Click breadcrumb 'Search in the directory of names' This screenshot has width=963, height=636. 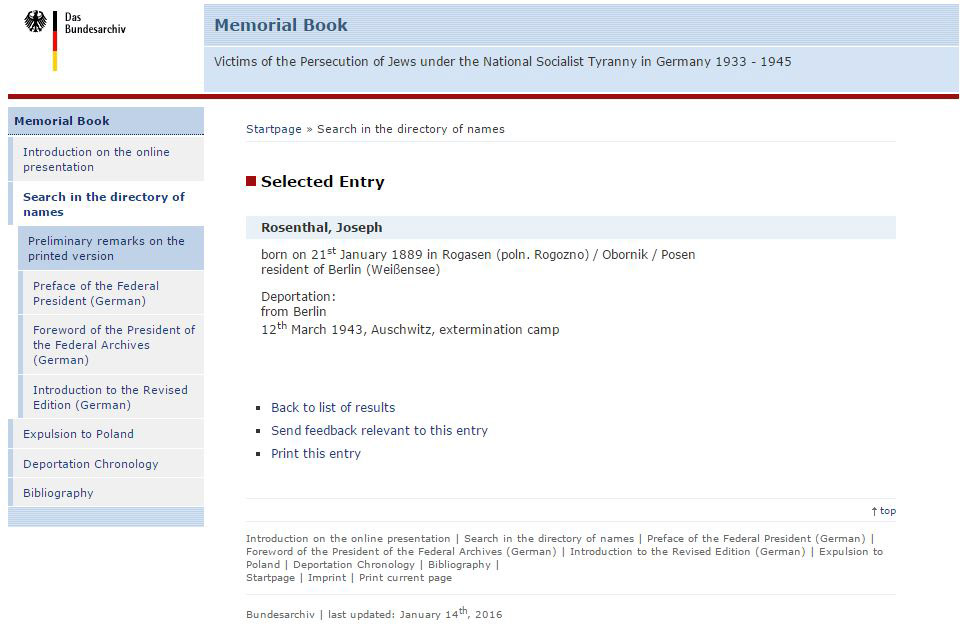point(411,129)
